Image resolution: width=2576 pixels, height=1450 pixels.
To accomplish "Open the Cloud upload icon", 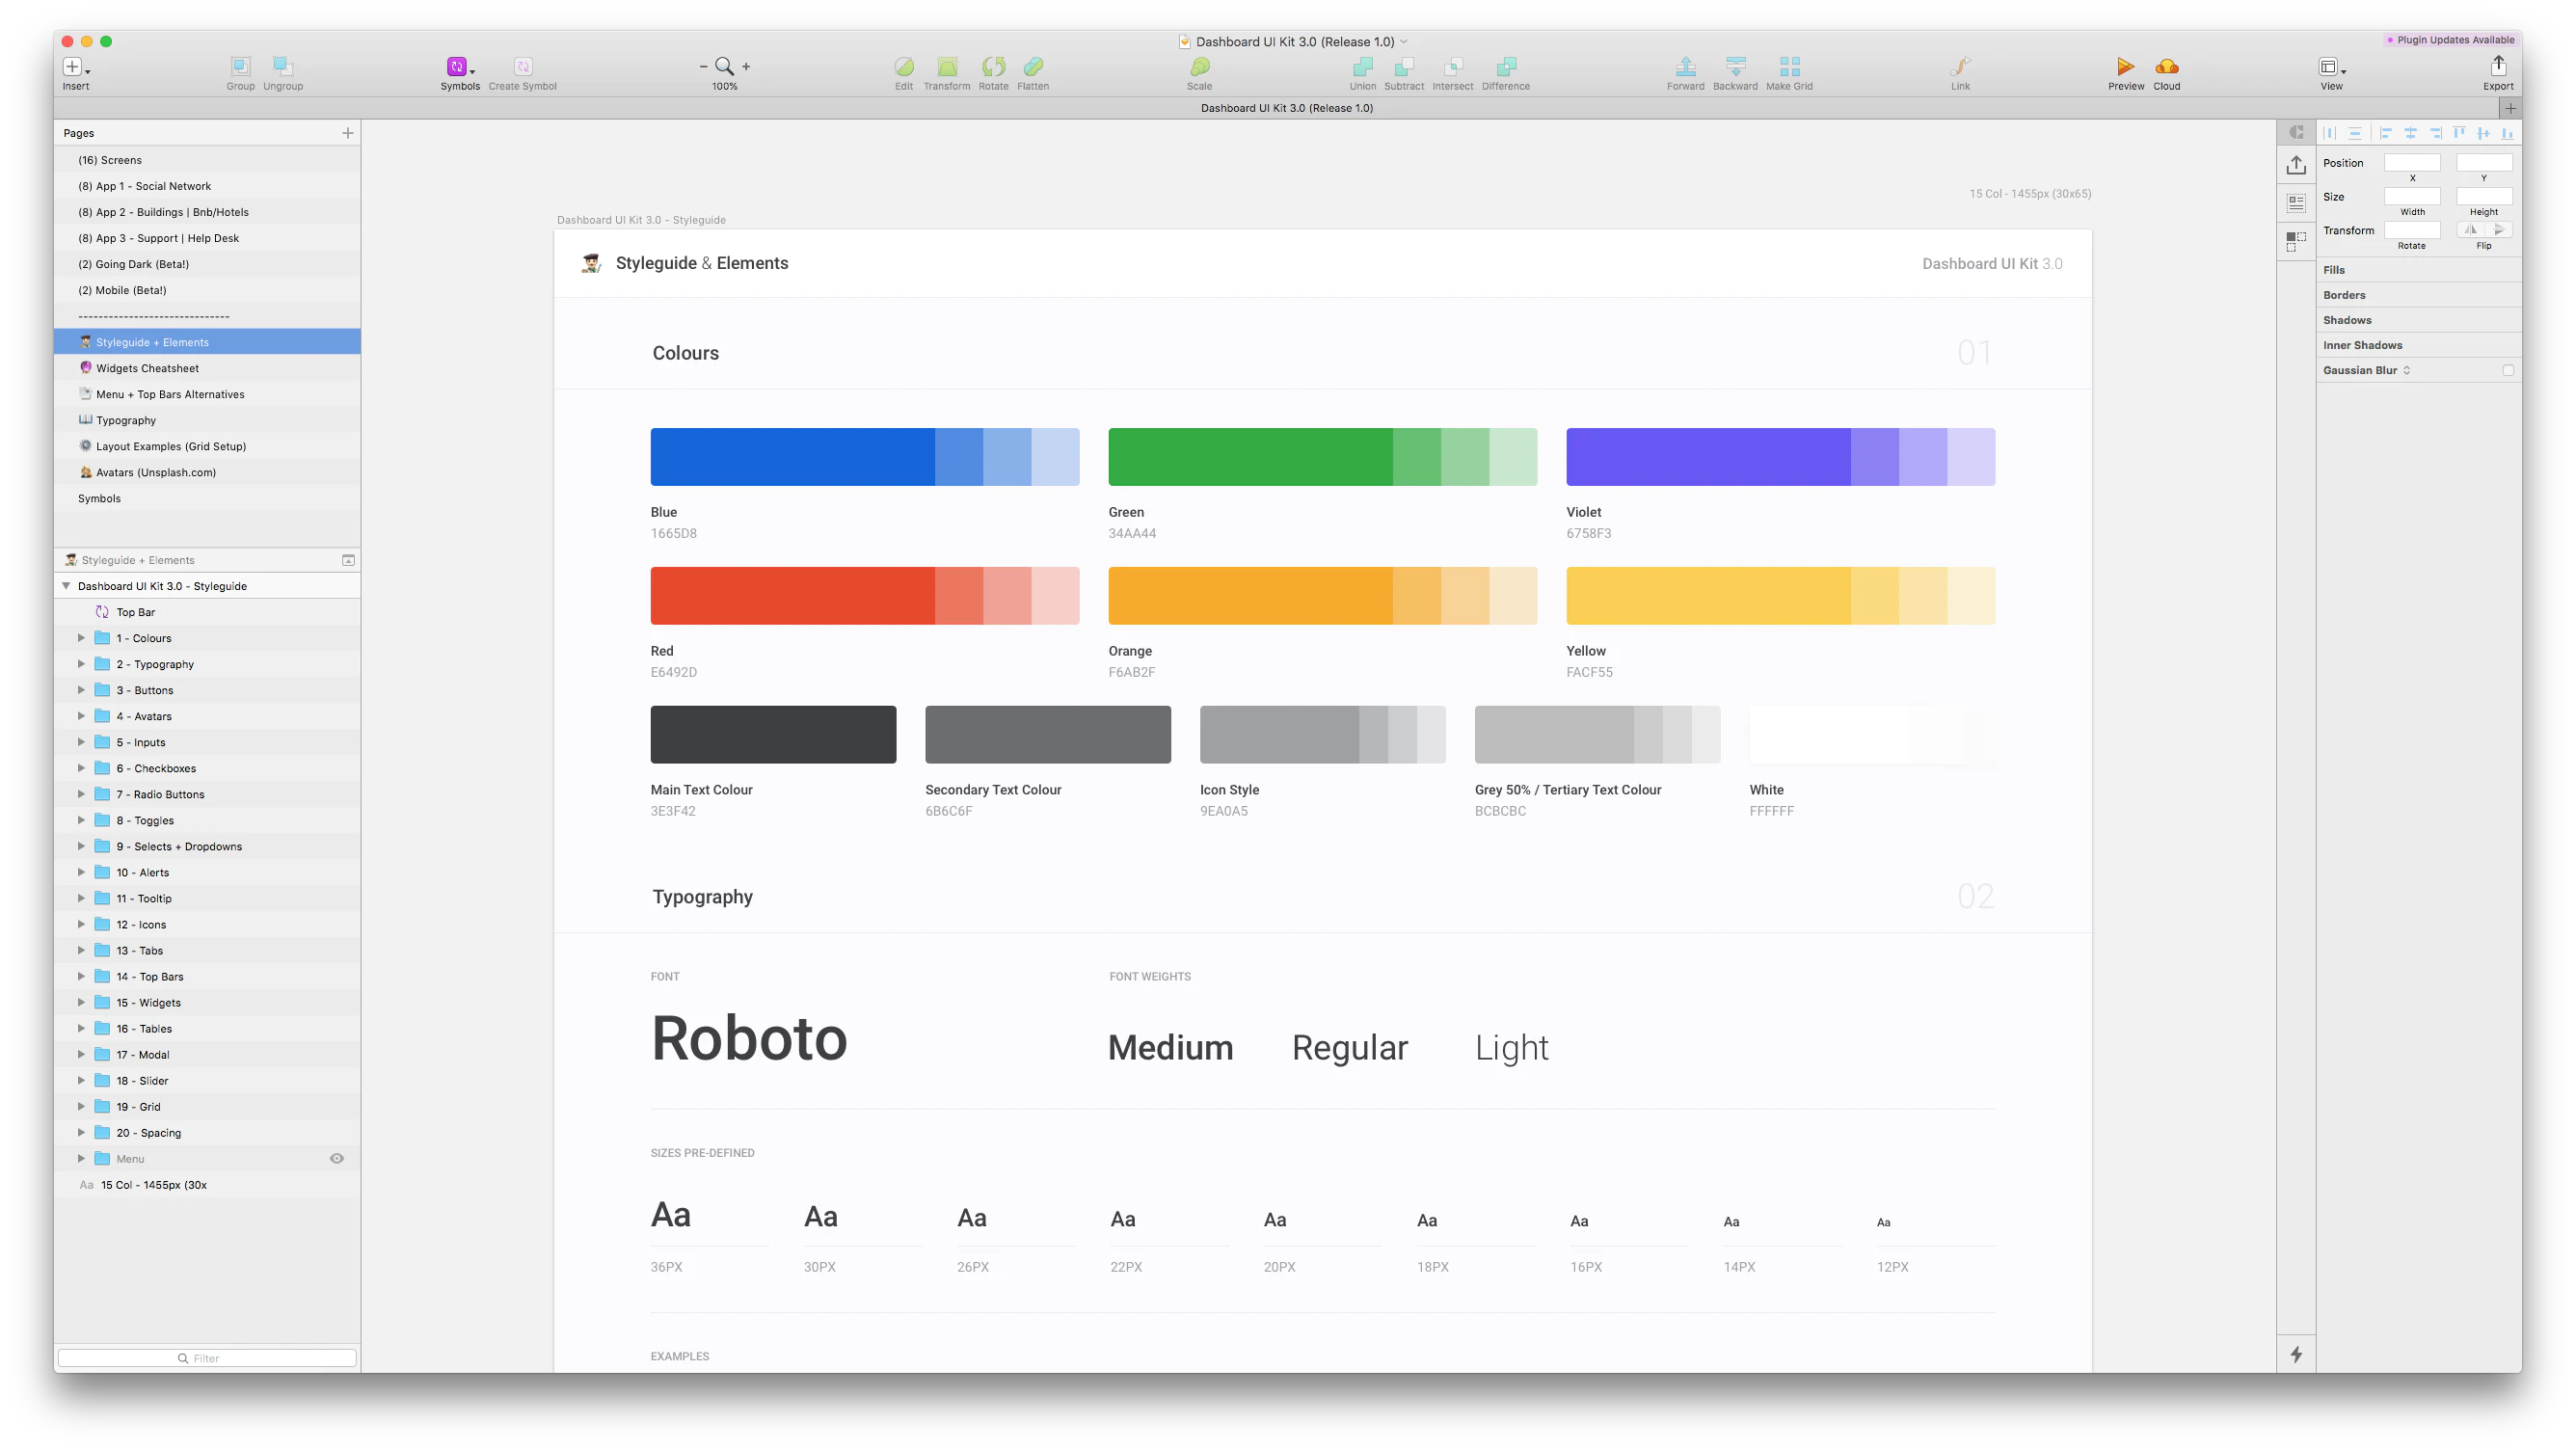I will pyautogui.click(x=2167, y=67).
